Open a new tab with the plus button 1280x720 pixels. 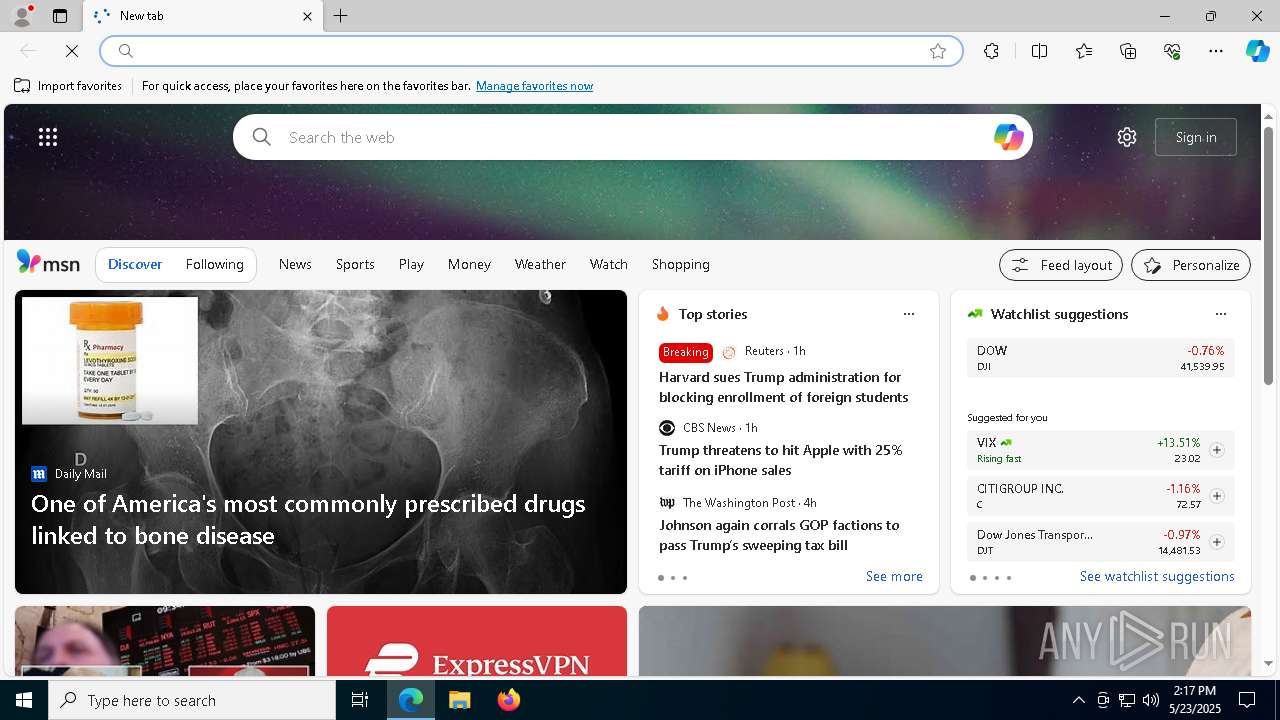pos(341,16)
